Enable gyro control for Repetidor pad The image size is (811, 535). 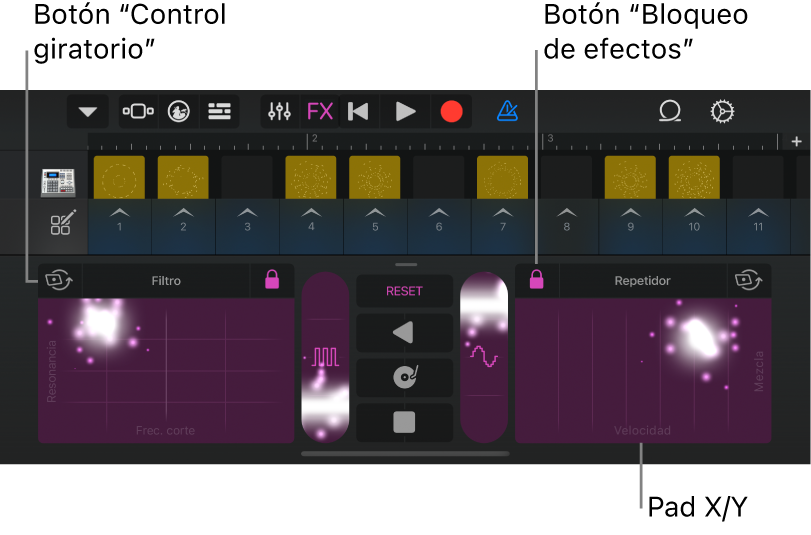tap(749, 280)
